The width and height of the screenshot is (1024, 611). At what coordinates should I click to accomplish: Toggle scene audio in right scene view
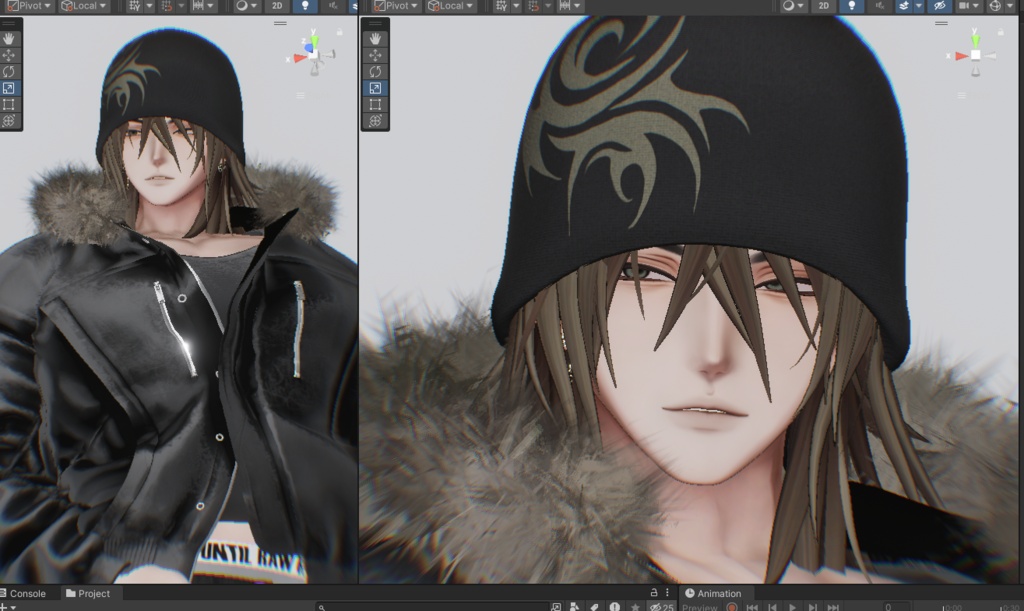[x=880, y=6]
